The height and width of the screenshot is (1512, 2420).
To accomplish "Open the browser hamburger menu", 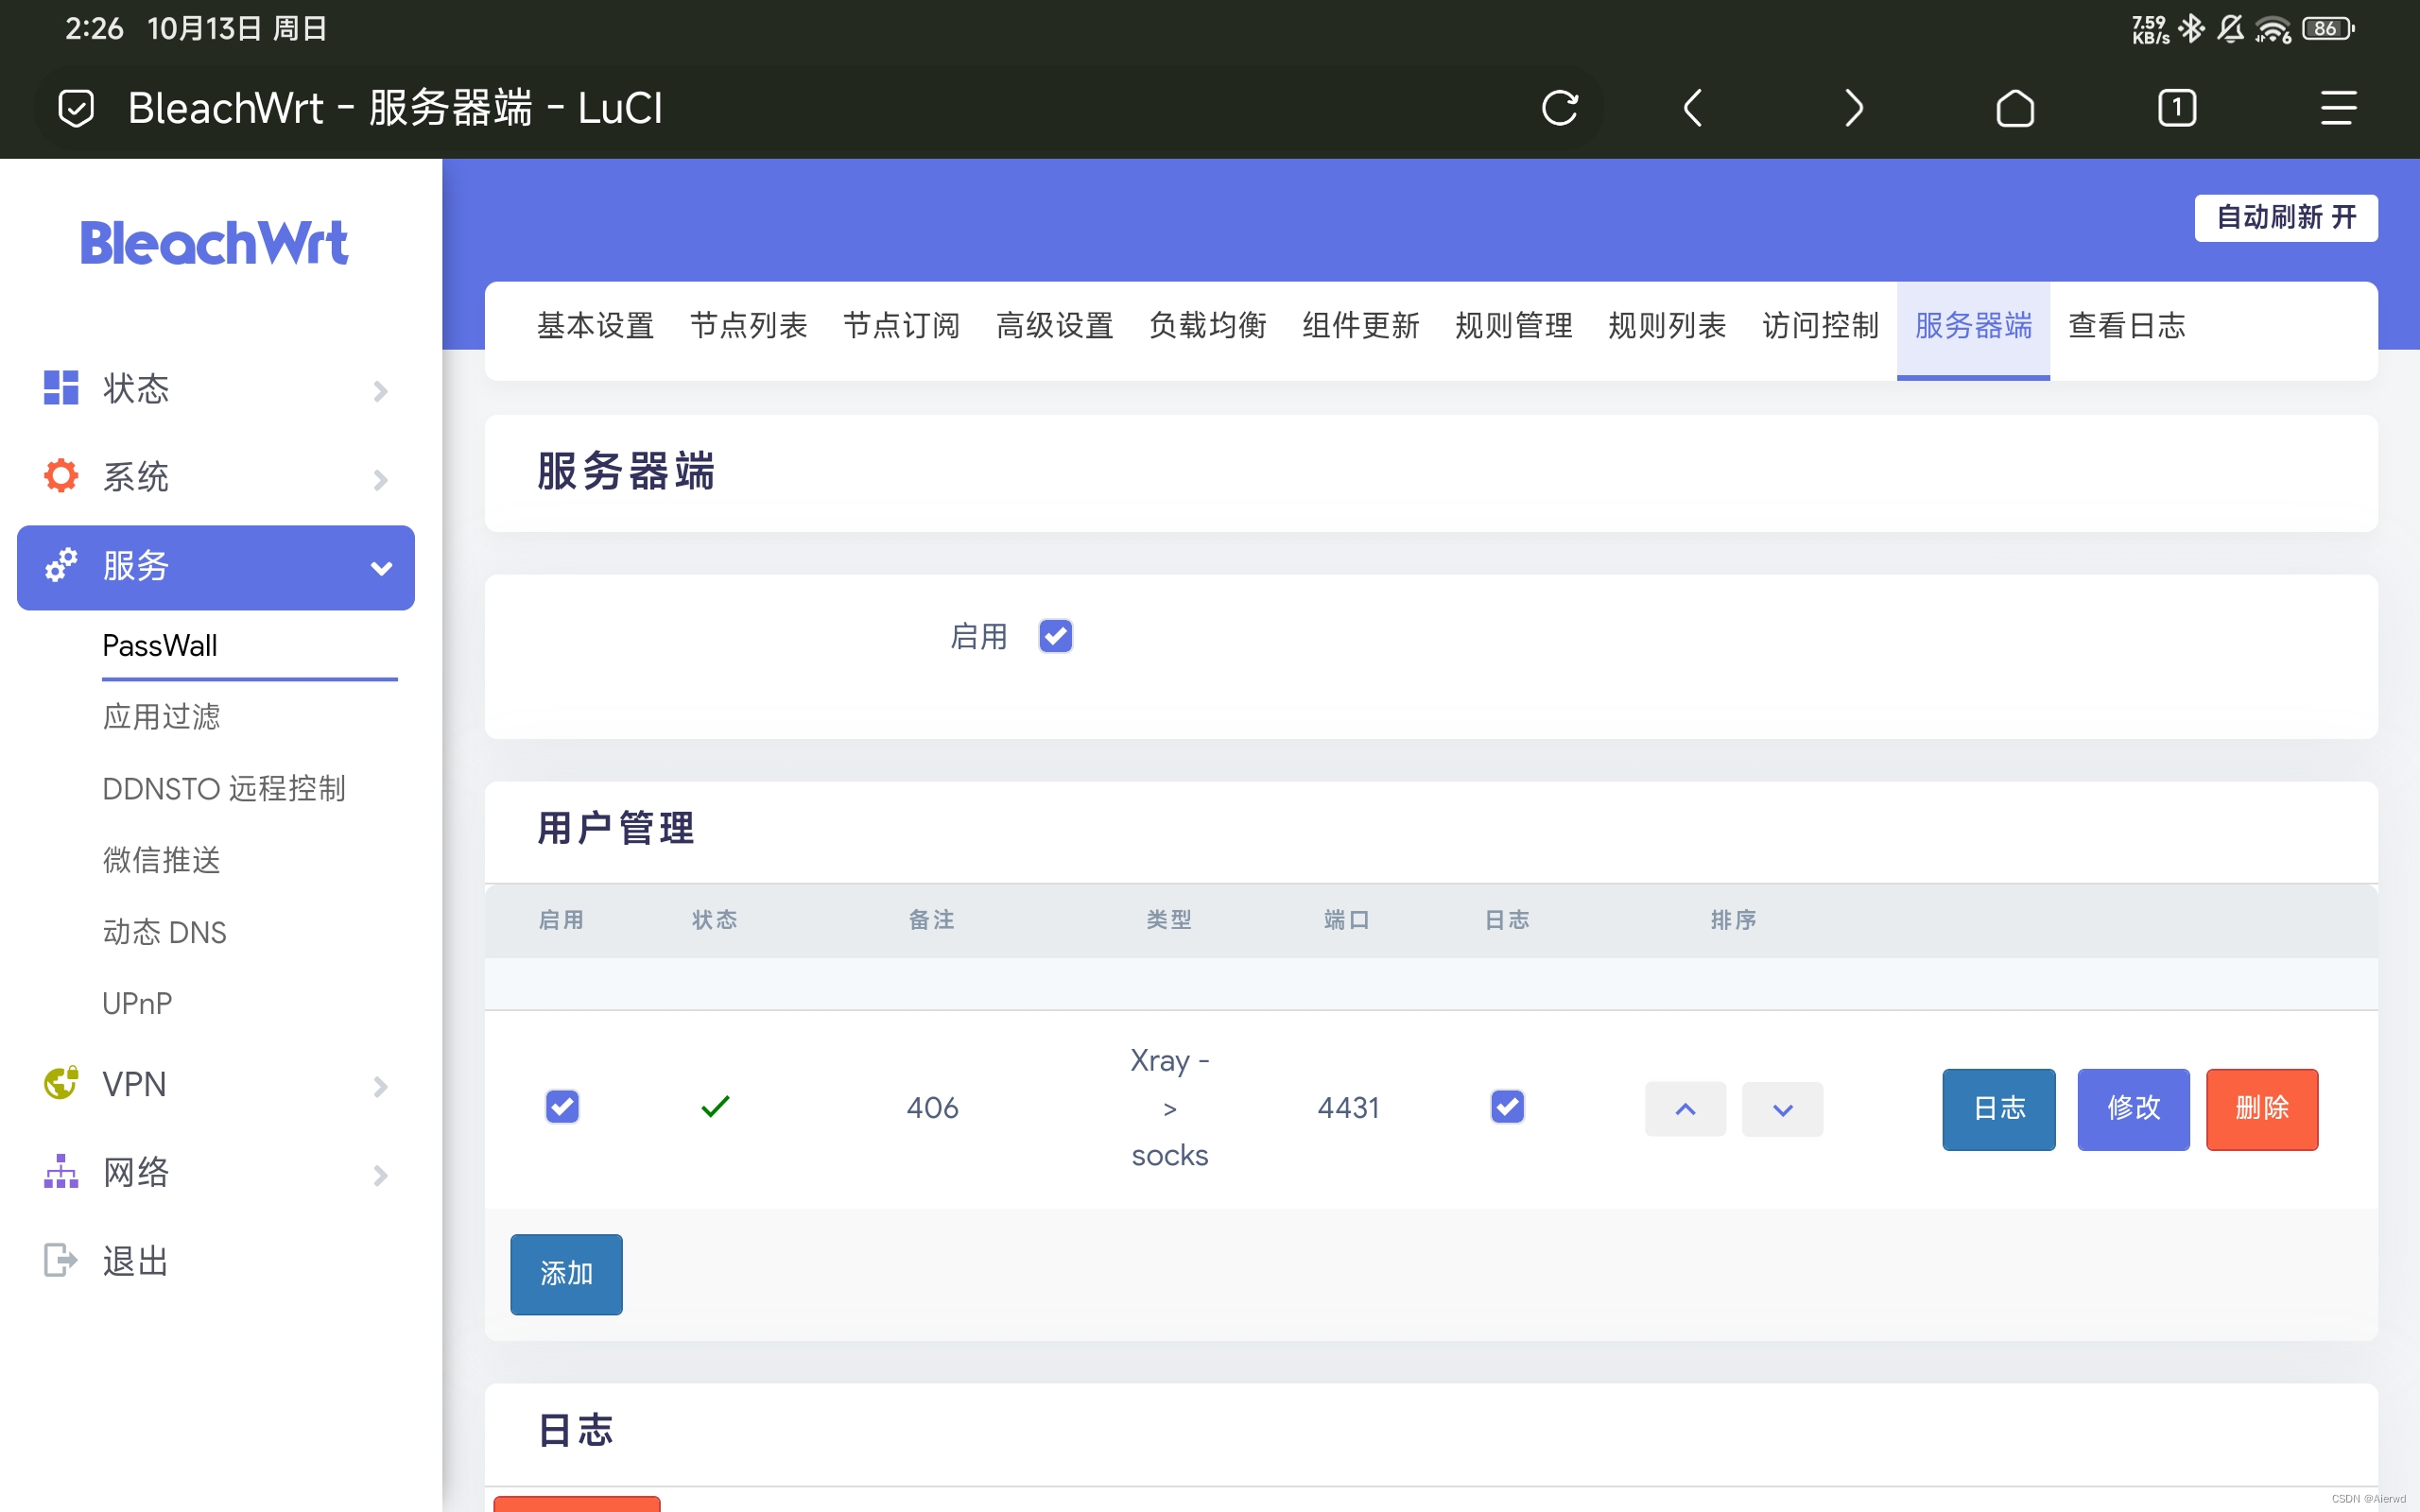I will [2338, 108].
